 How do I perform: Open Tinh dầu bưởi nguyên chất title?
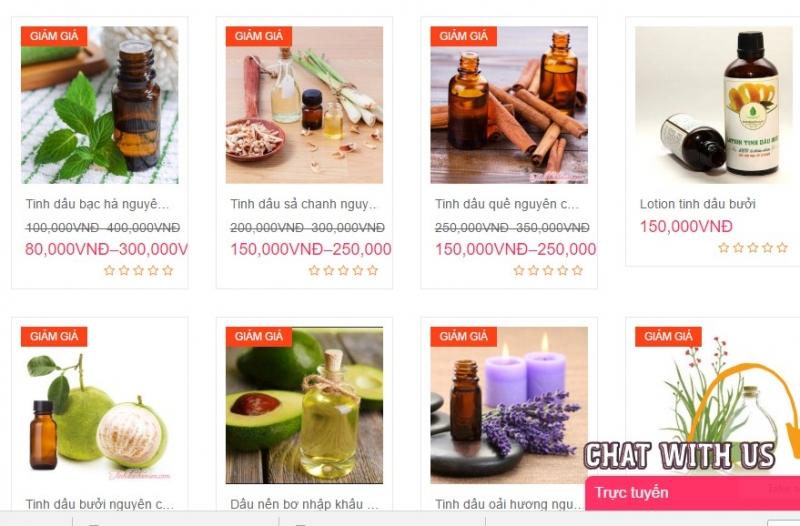100,504
